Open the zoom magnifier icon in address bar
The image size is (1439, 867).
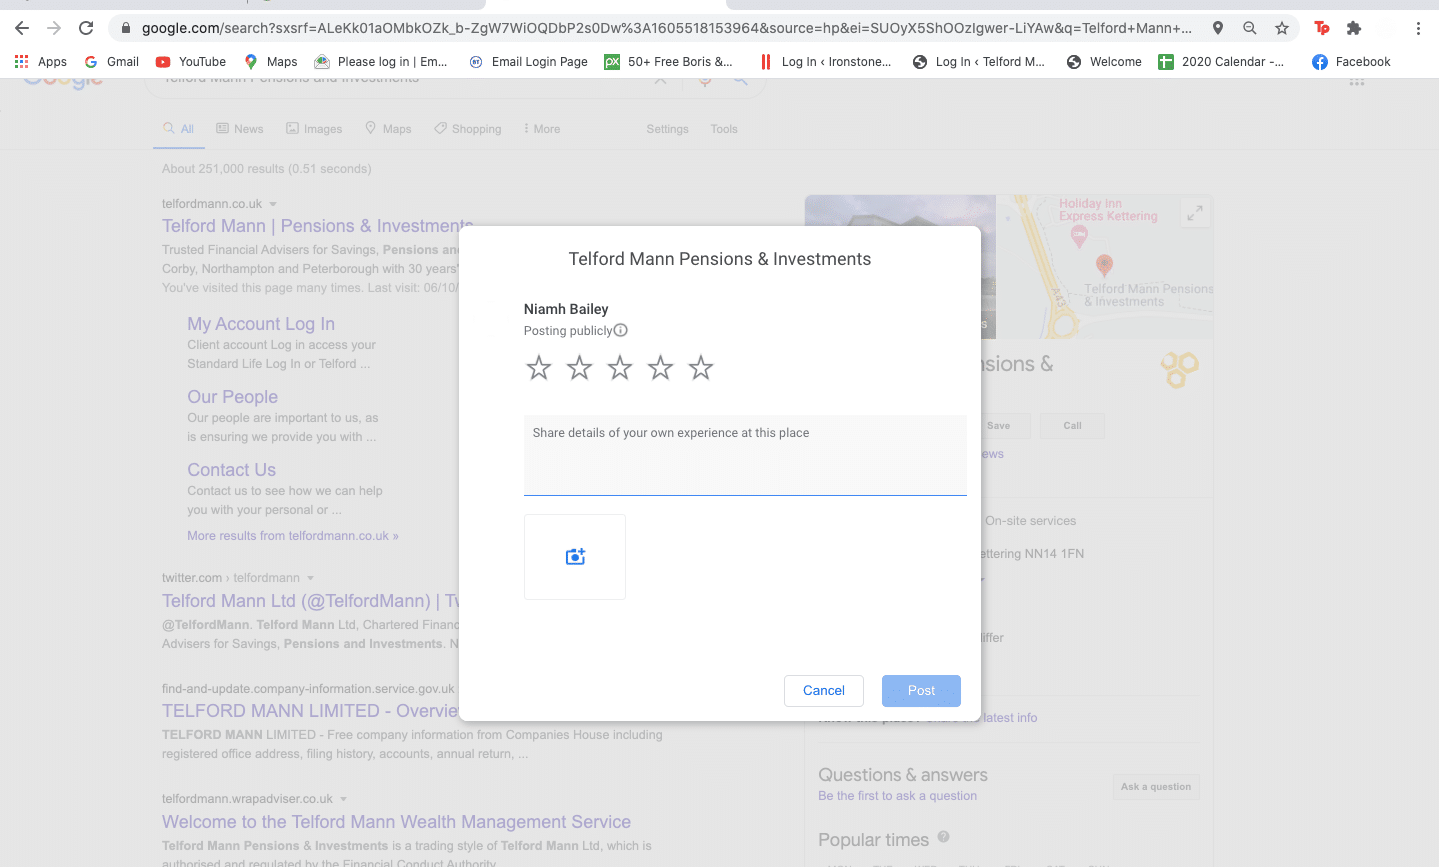pos(1250,28)
